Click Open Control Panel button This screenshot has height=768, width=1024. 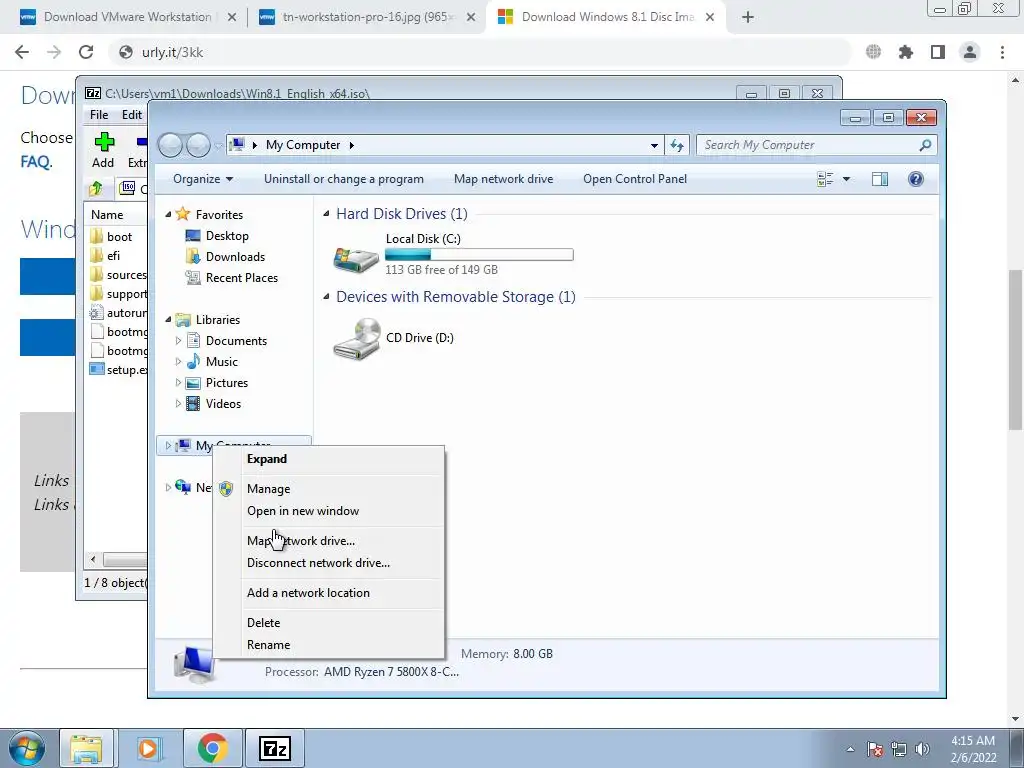(x=635, y=179)
